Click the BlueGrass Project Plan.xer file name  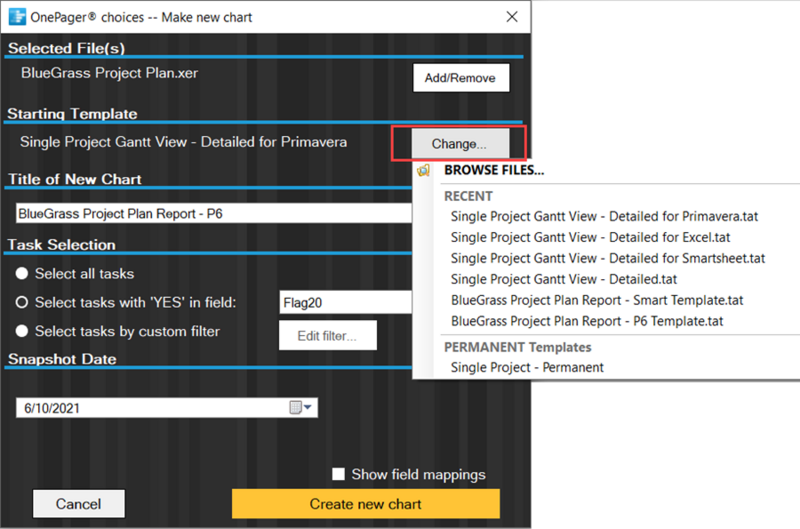pyautogui.click(x=109, y=73)
